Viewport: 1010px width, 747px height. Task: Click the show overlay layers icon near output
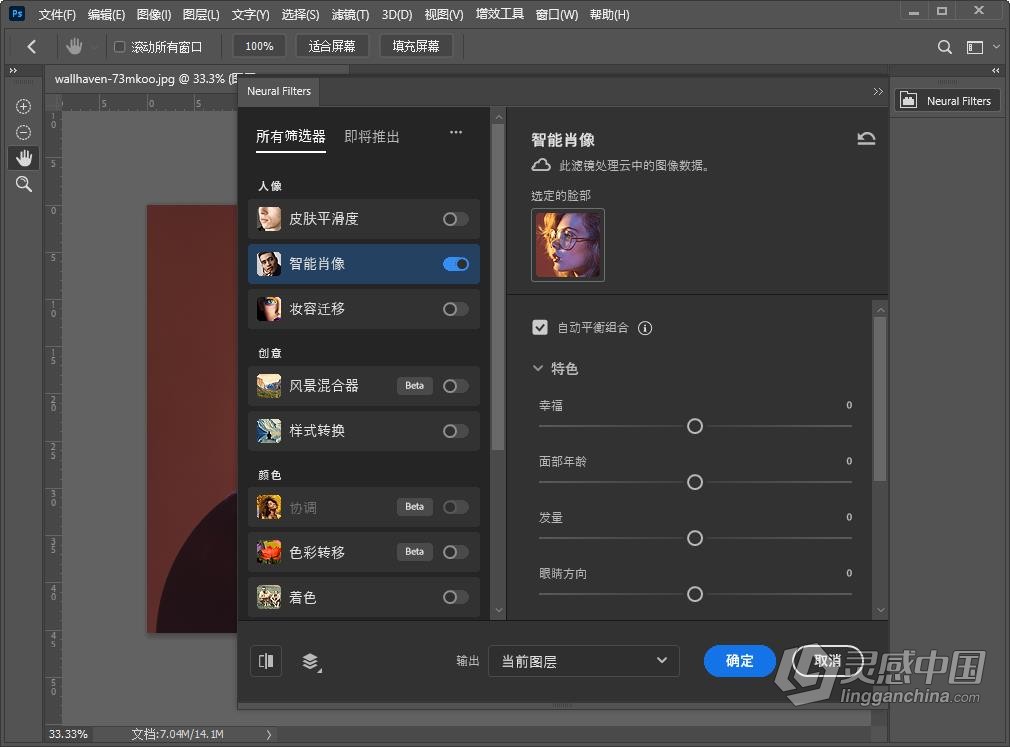click(x=309, y=661)
